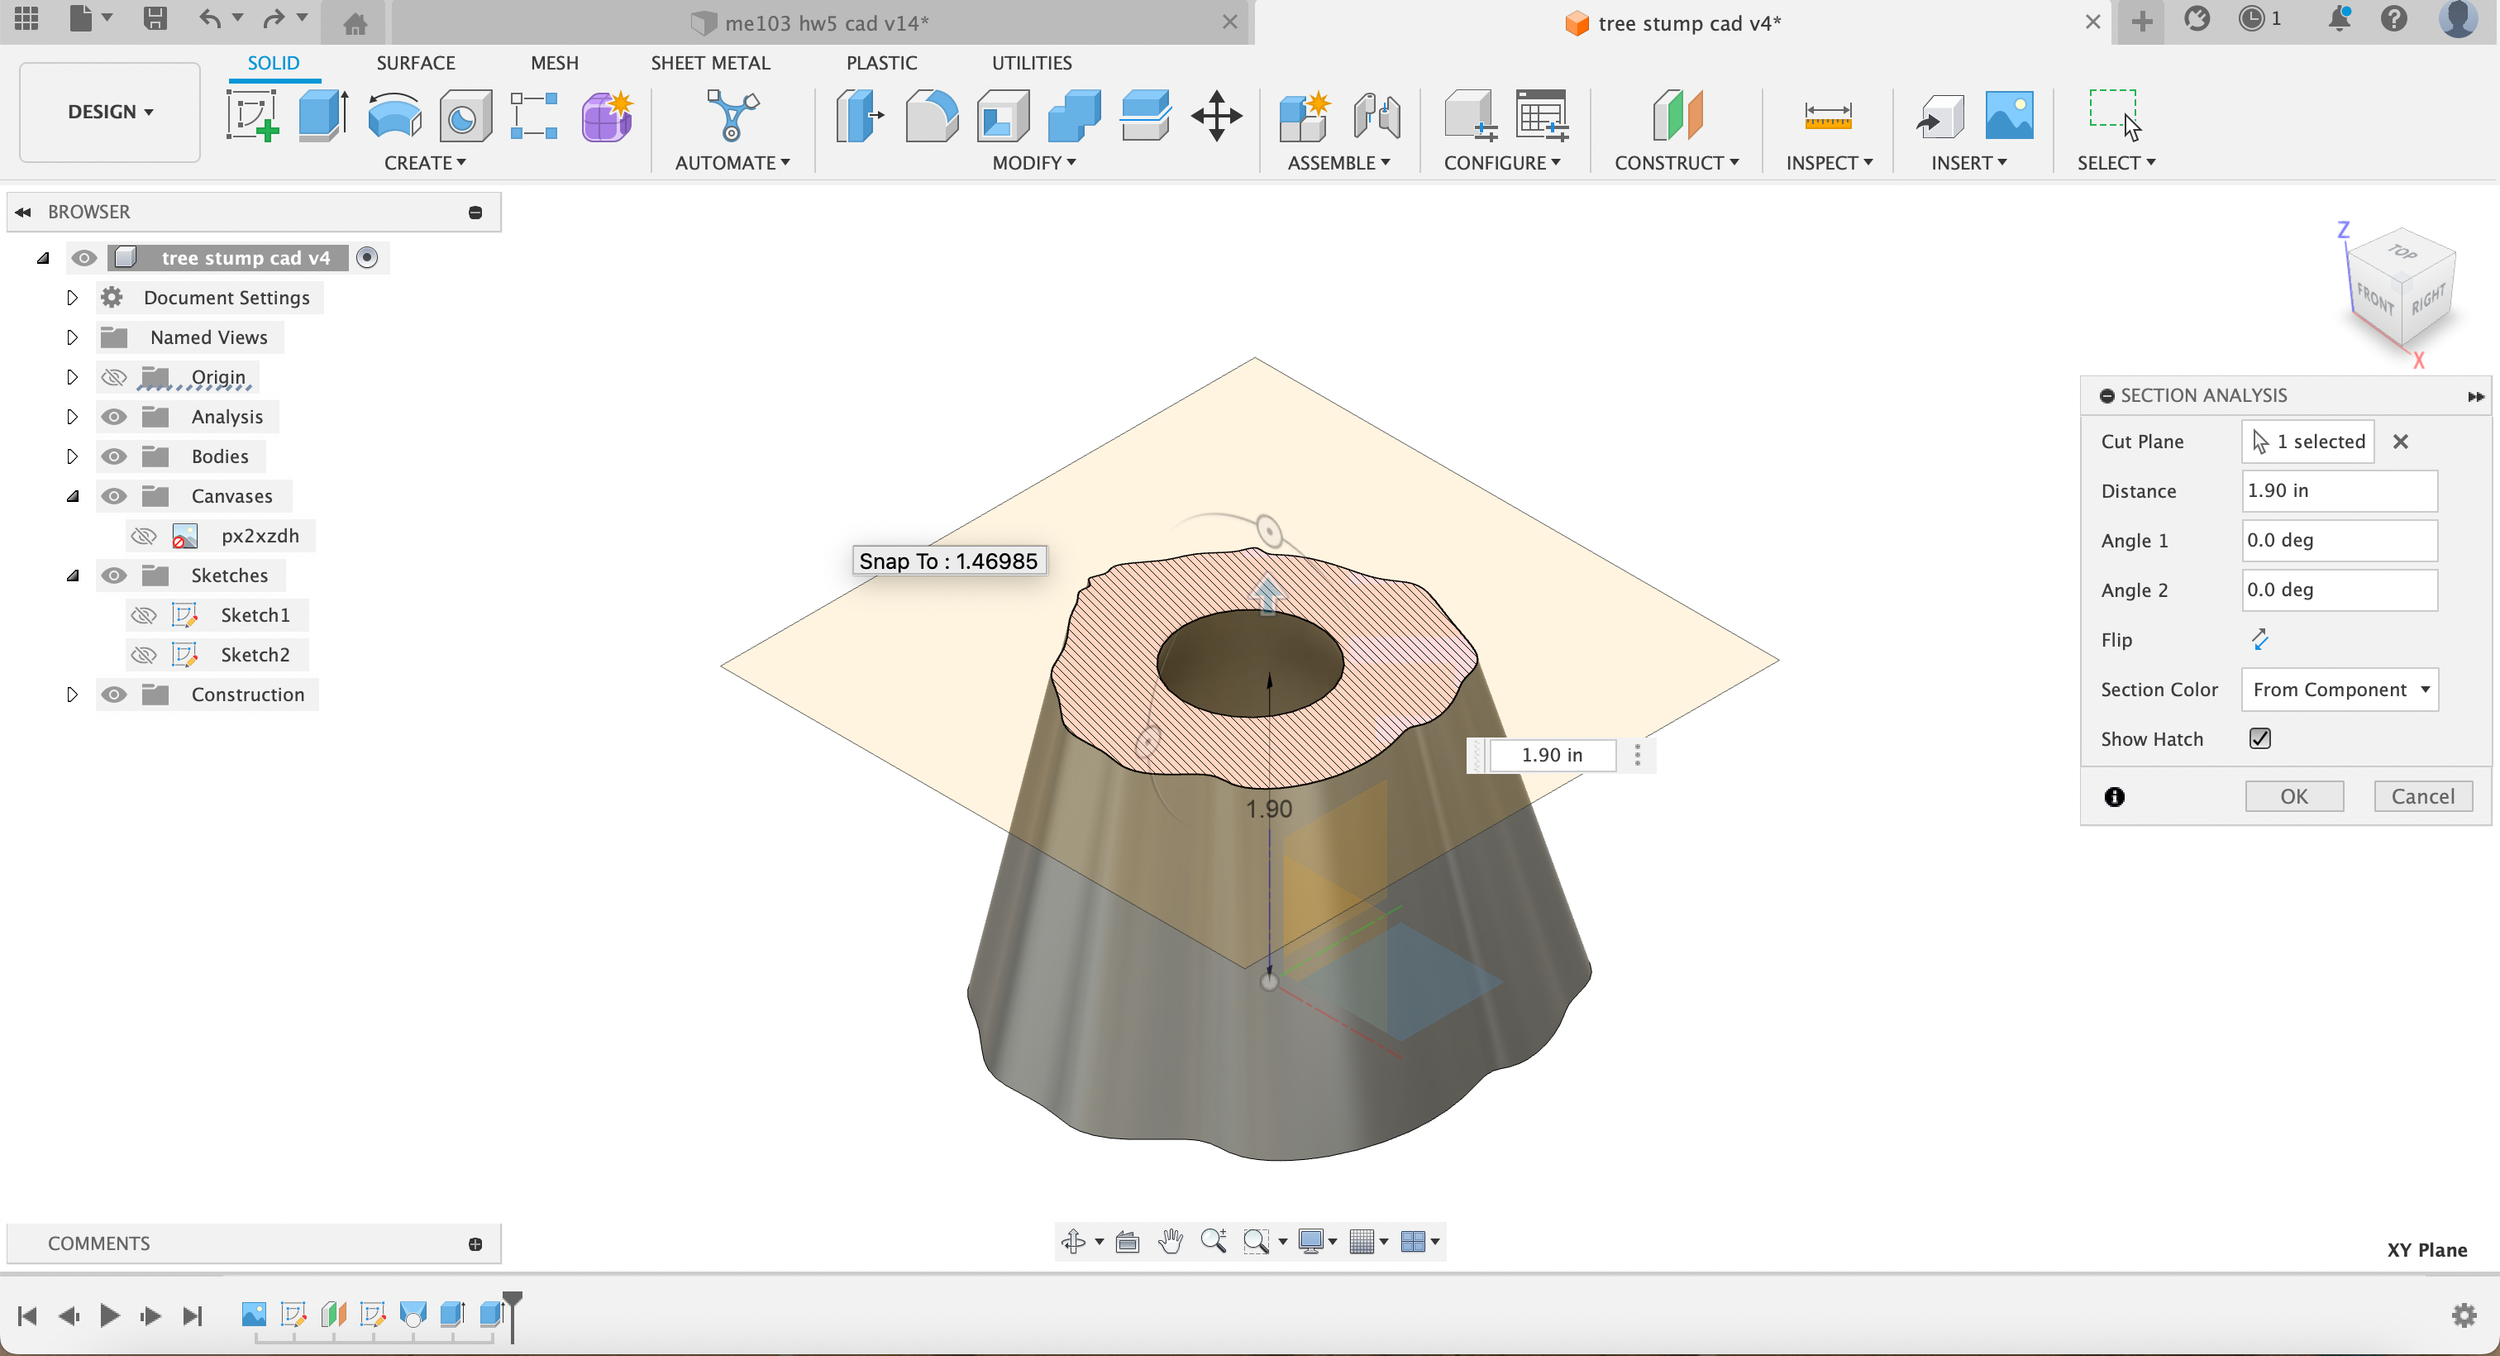Click OK in Section Analysis
The image size is (2500, 1356).
coord(2293,796)
